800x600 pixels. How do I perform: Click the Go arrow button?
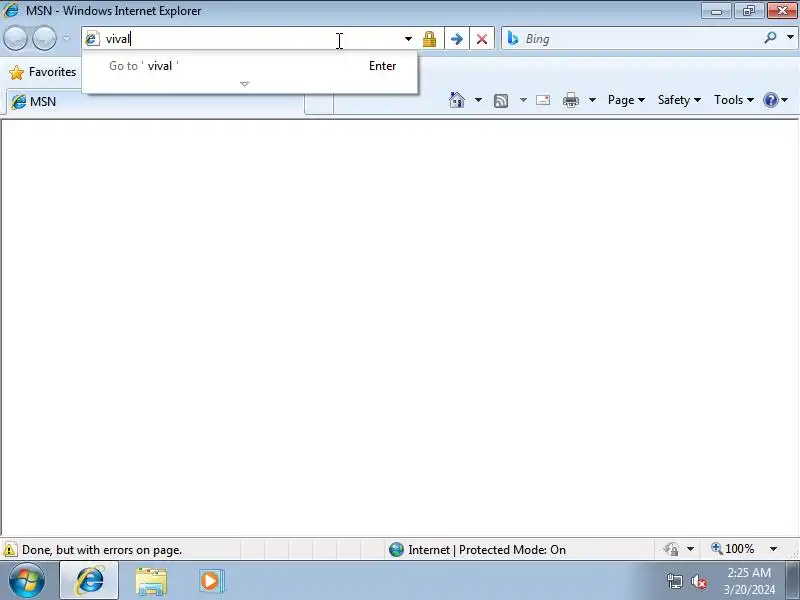pyautogui.click(x=457, y=39)
